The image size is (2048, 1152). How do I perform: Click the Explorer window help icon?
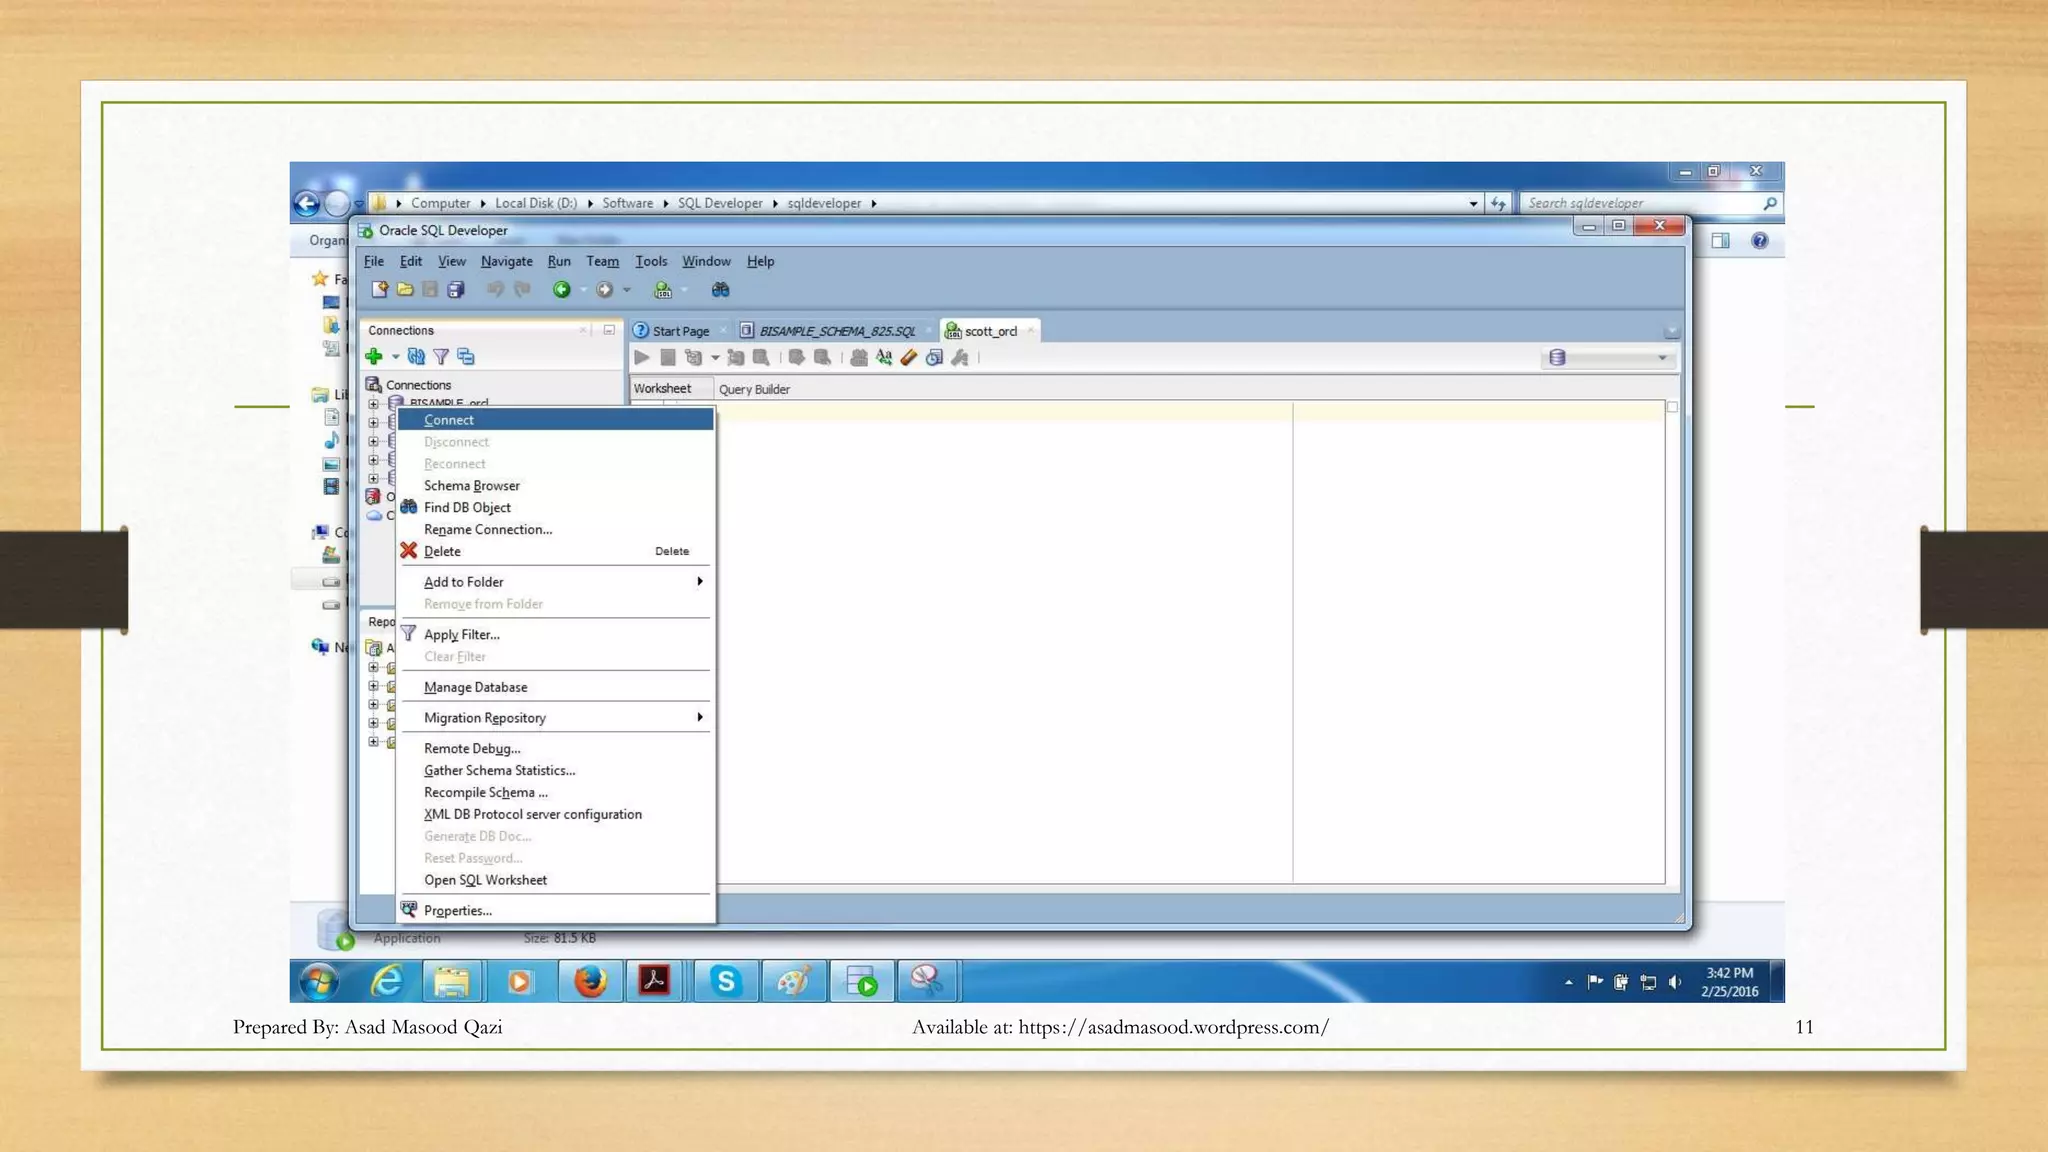coord(1760,241)
